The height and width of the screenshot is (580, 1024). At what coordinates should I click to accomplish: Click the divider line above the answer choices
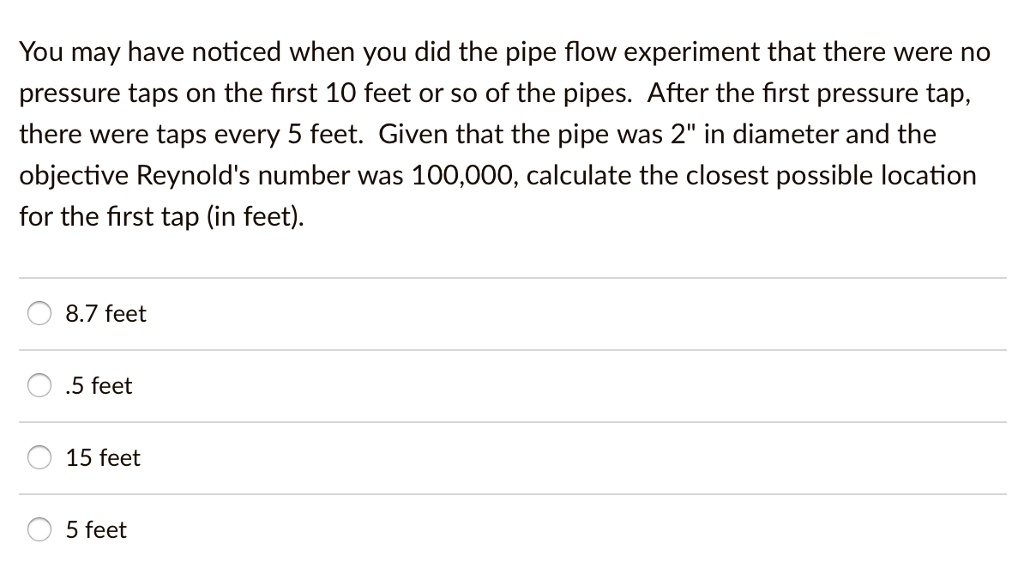point(512,278)
